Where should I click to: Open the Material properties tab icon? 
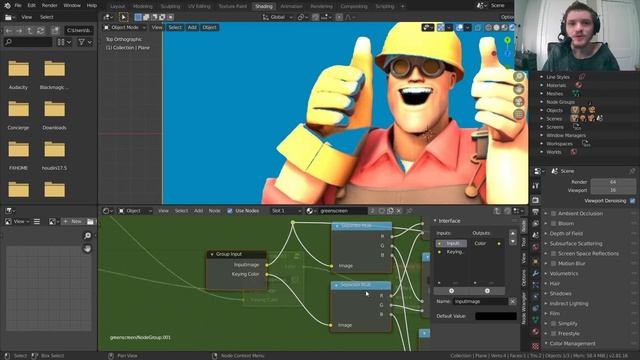click(x=536, y=331)
